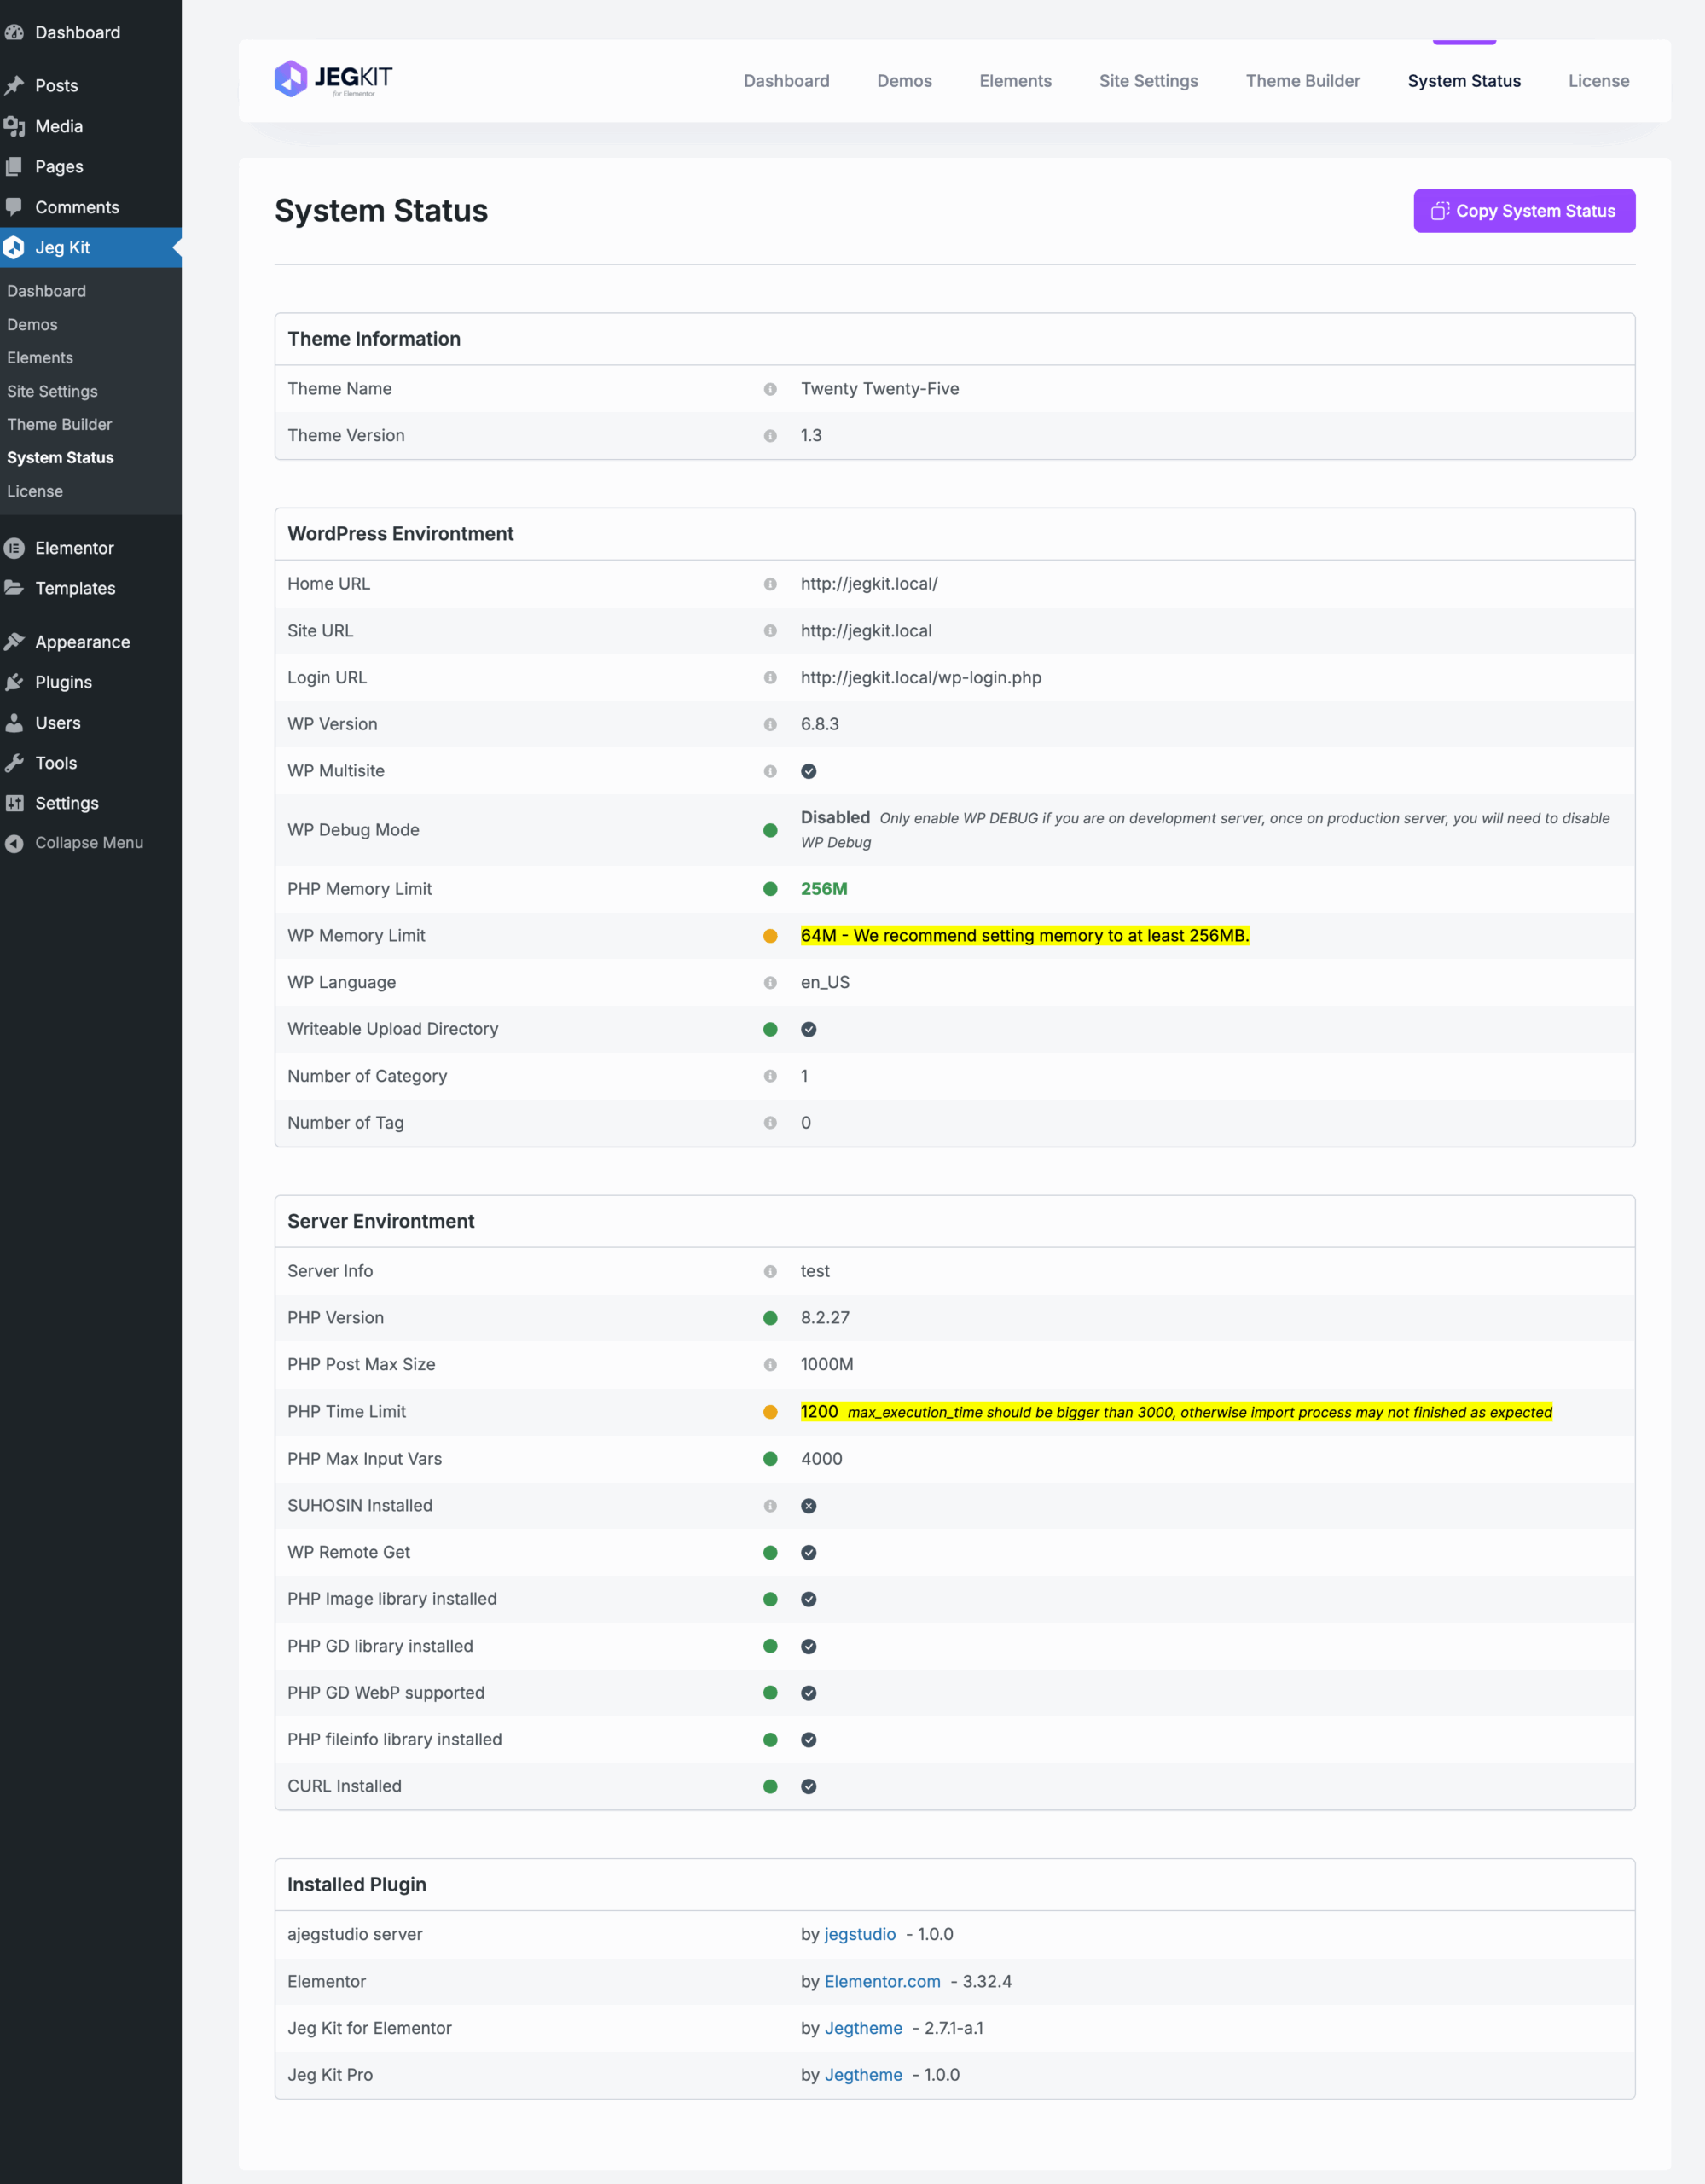Click the JegKit logo icon
The image size is (1705, 2184).
click(x=290, y=79)
